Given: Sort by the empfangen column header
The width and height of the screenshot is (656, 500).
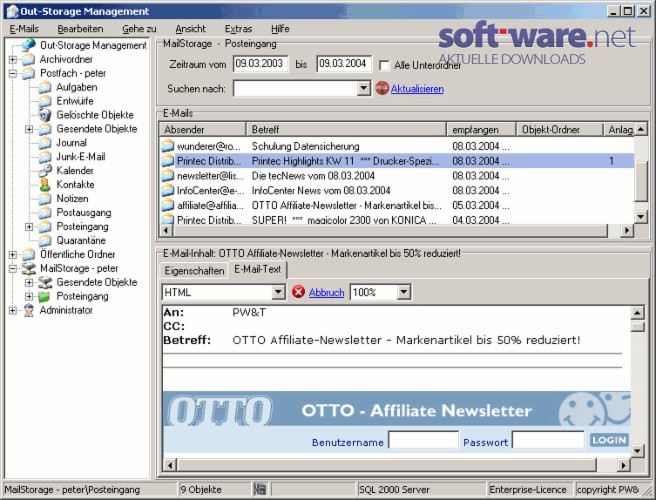Looking at the screenshot, I should pyautogui.click(x=481, y=130).
